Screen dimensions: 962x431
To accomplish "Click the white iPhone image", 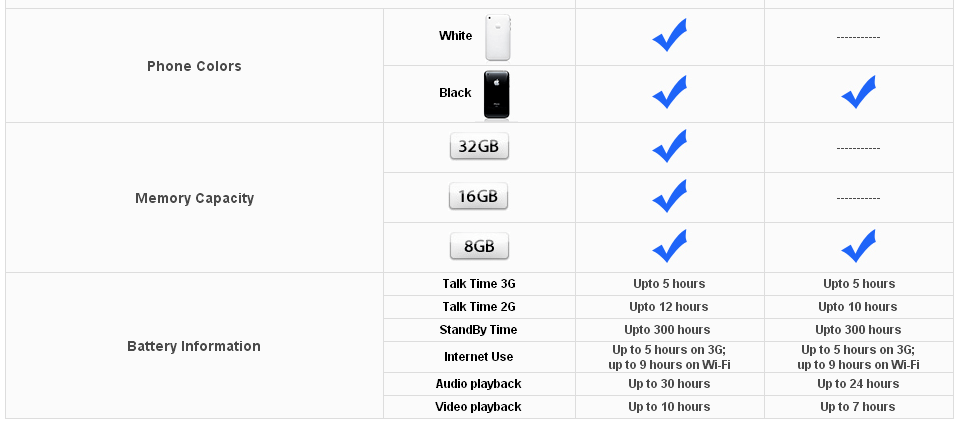I will [498, 37].
